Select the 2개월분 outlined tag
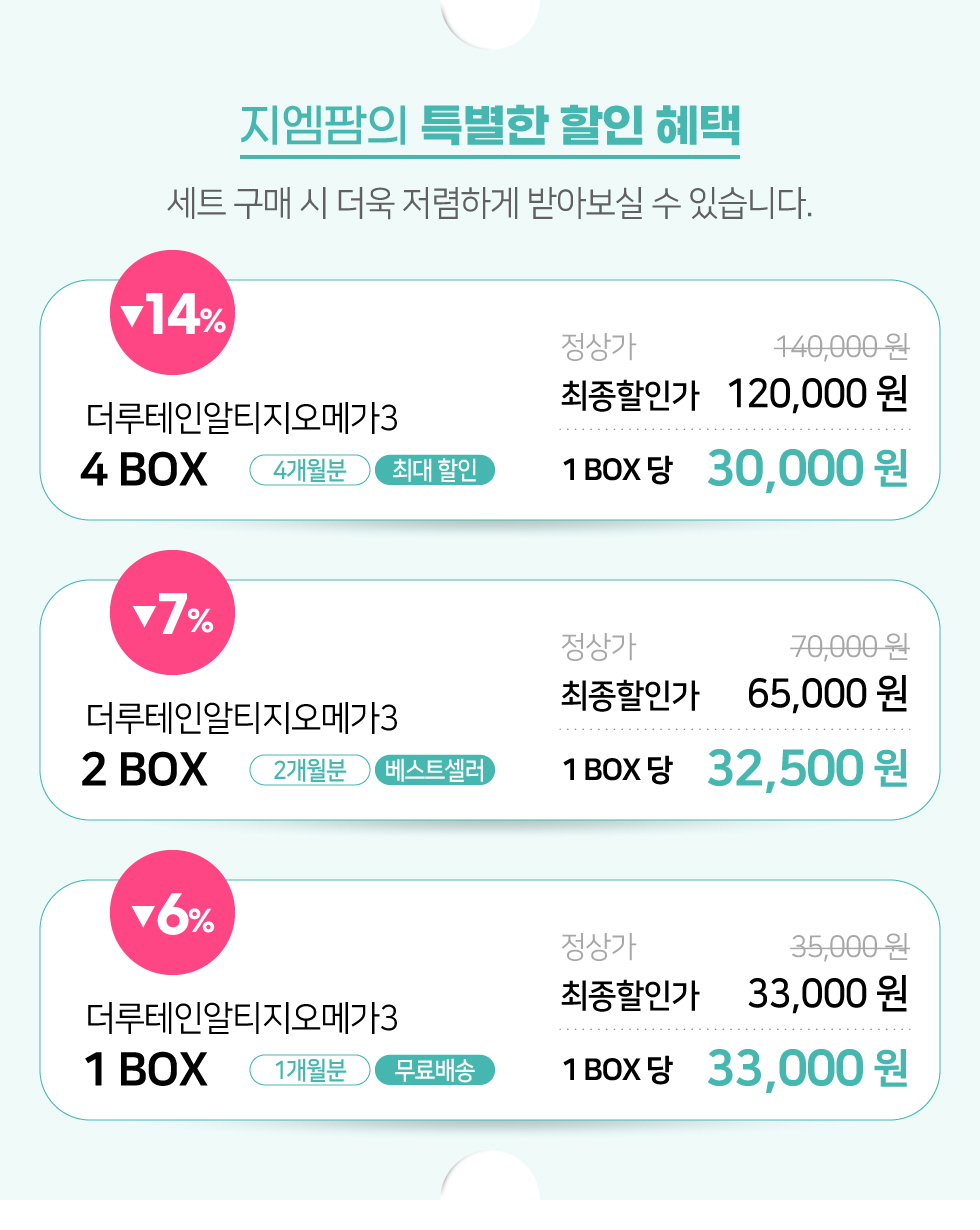Viewport: 980px width, 1230px height. click(x=310, y=770)
